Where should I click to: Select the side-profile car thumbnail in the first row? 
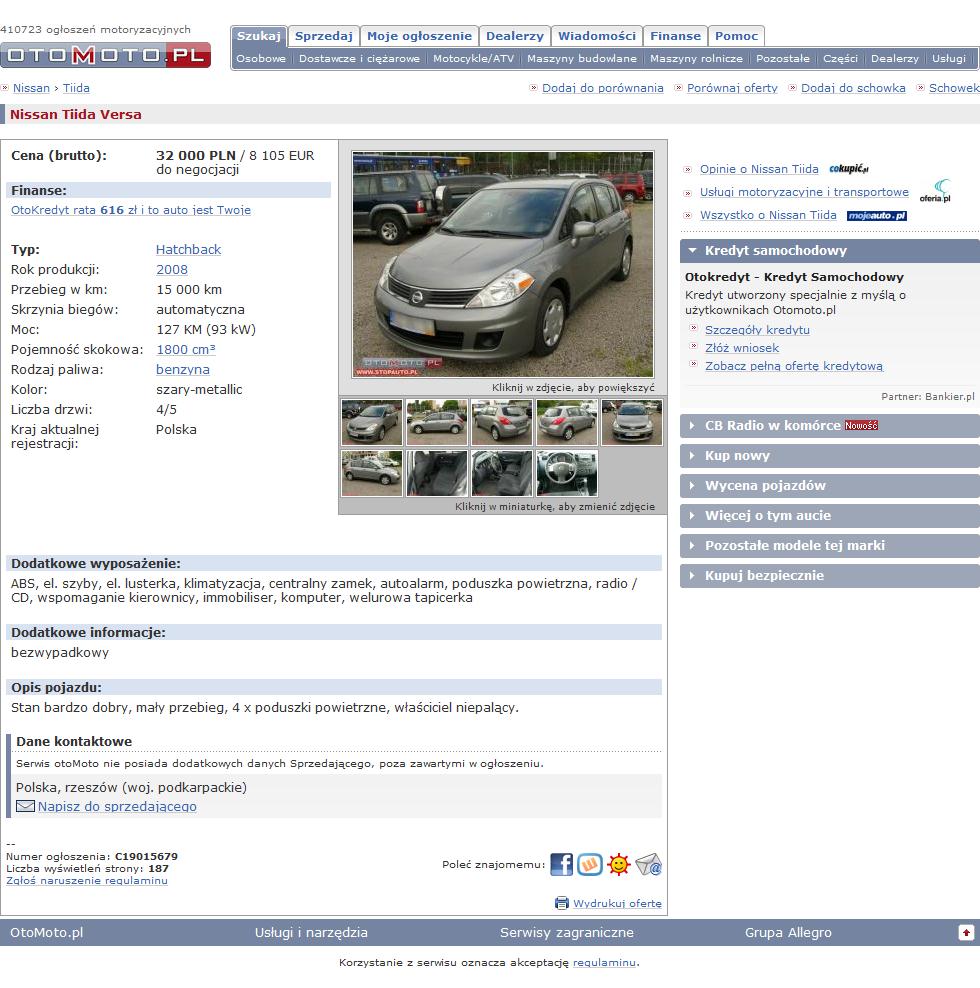point(437,422)
